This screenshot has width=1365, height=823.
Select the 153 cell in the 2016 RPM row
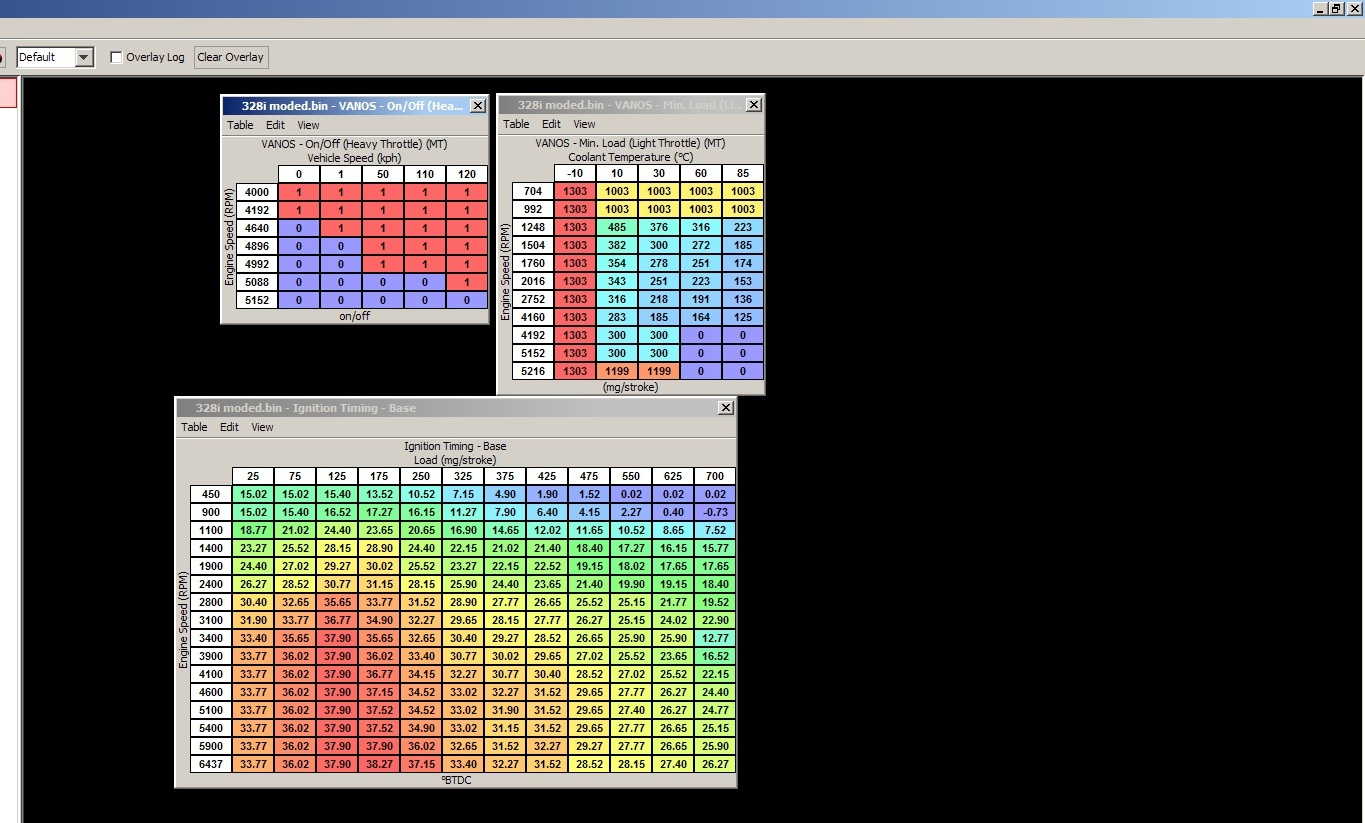tap(743, 281)
